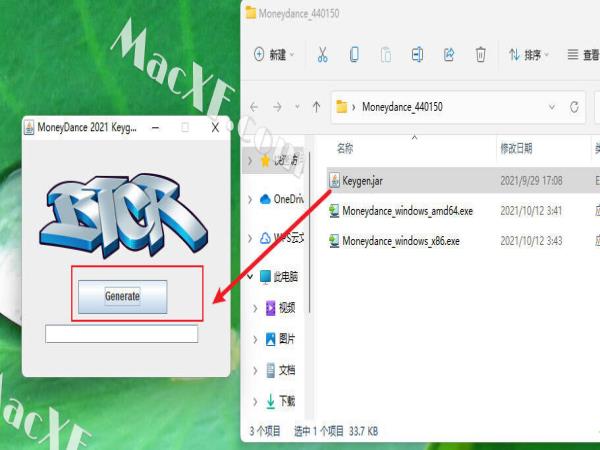Image resolution: width=600 pixels, height=450 pixels.
Task: Click the Moneydance_windows_x86.exe file icon
Action: pos(334,241)
